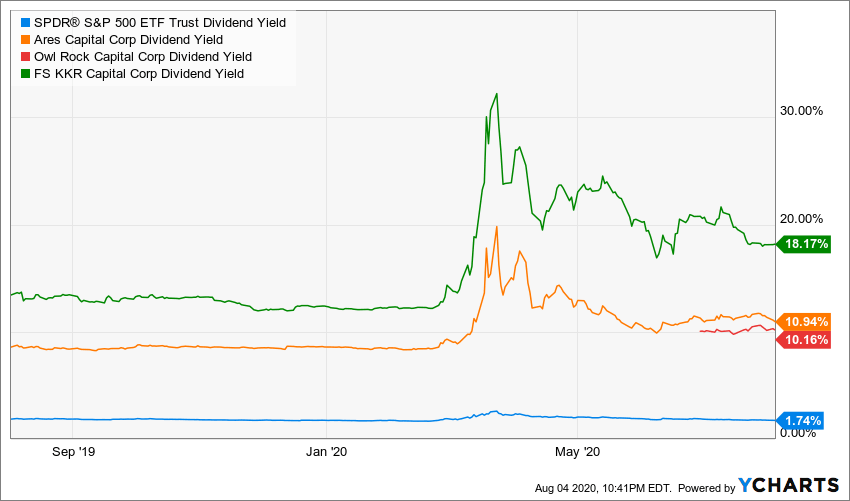Click the blue 1.74% value flag
850x501 pixels.
tap(800, 421)
